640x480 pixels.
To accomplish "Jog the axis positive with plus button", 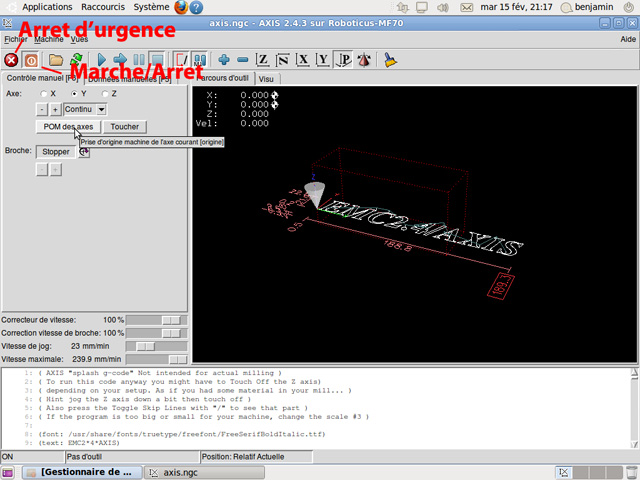I will 55,109.
